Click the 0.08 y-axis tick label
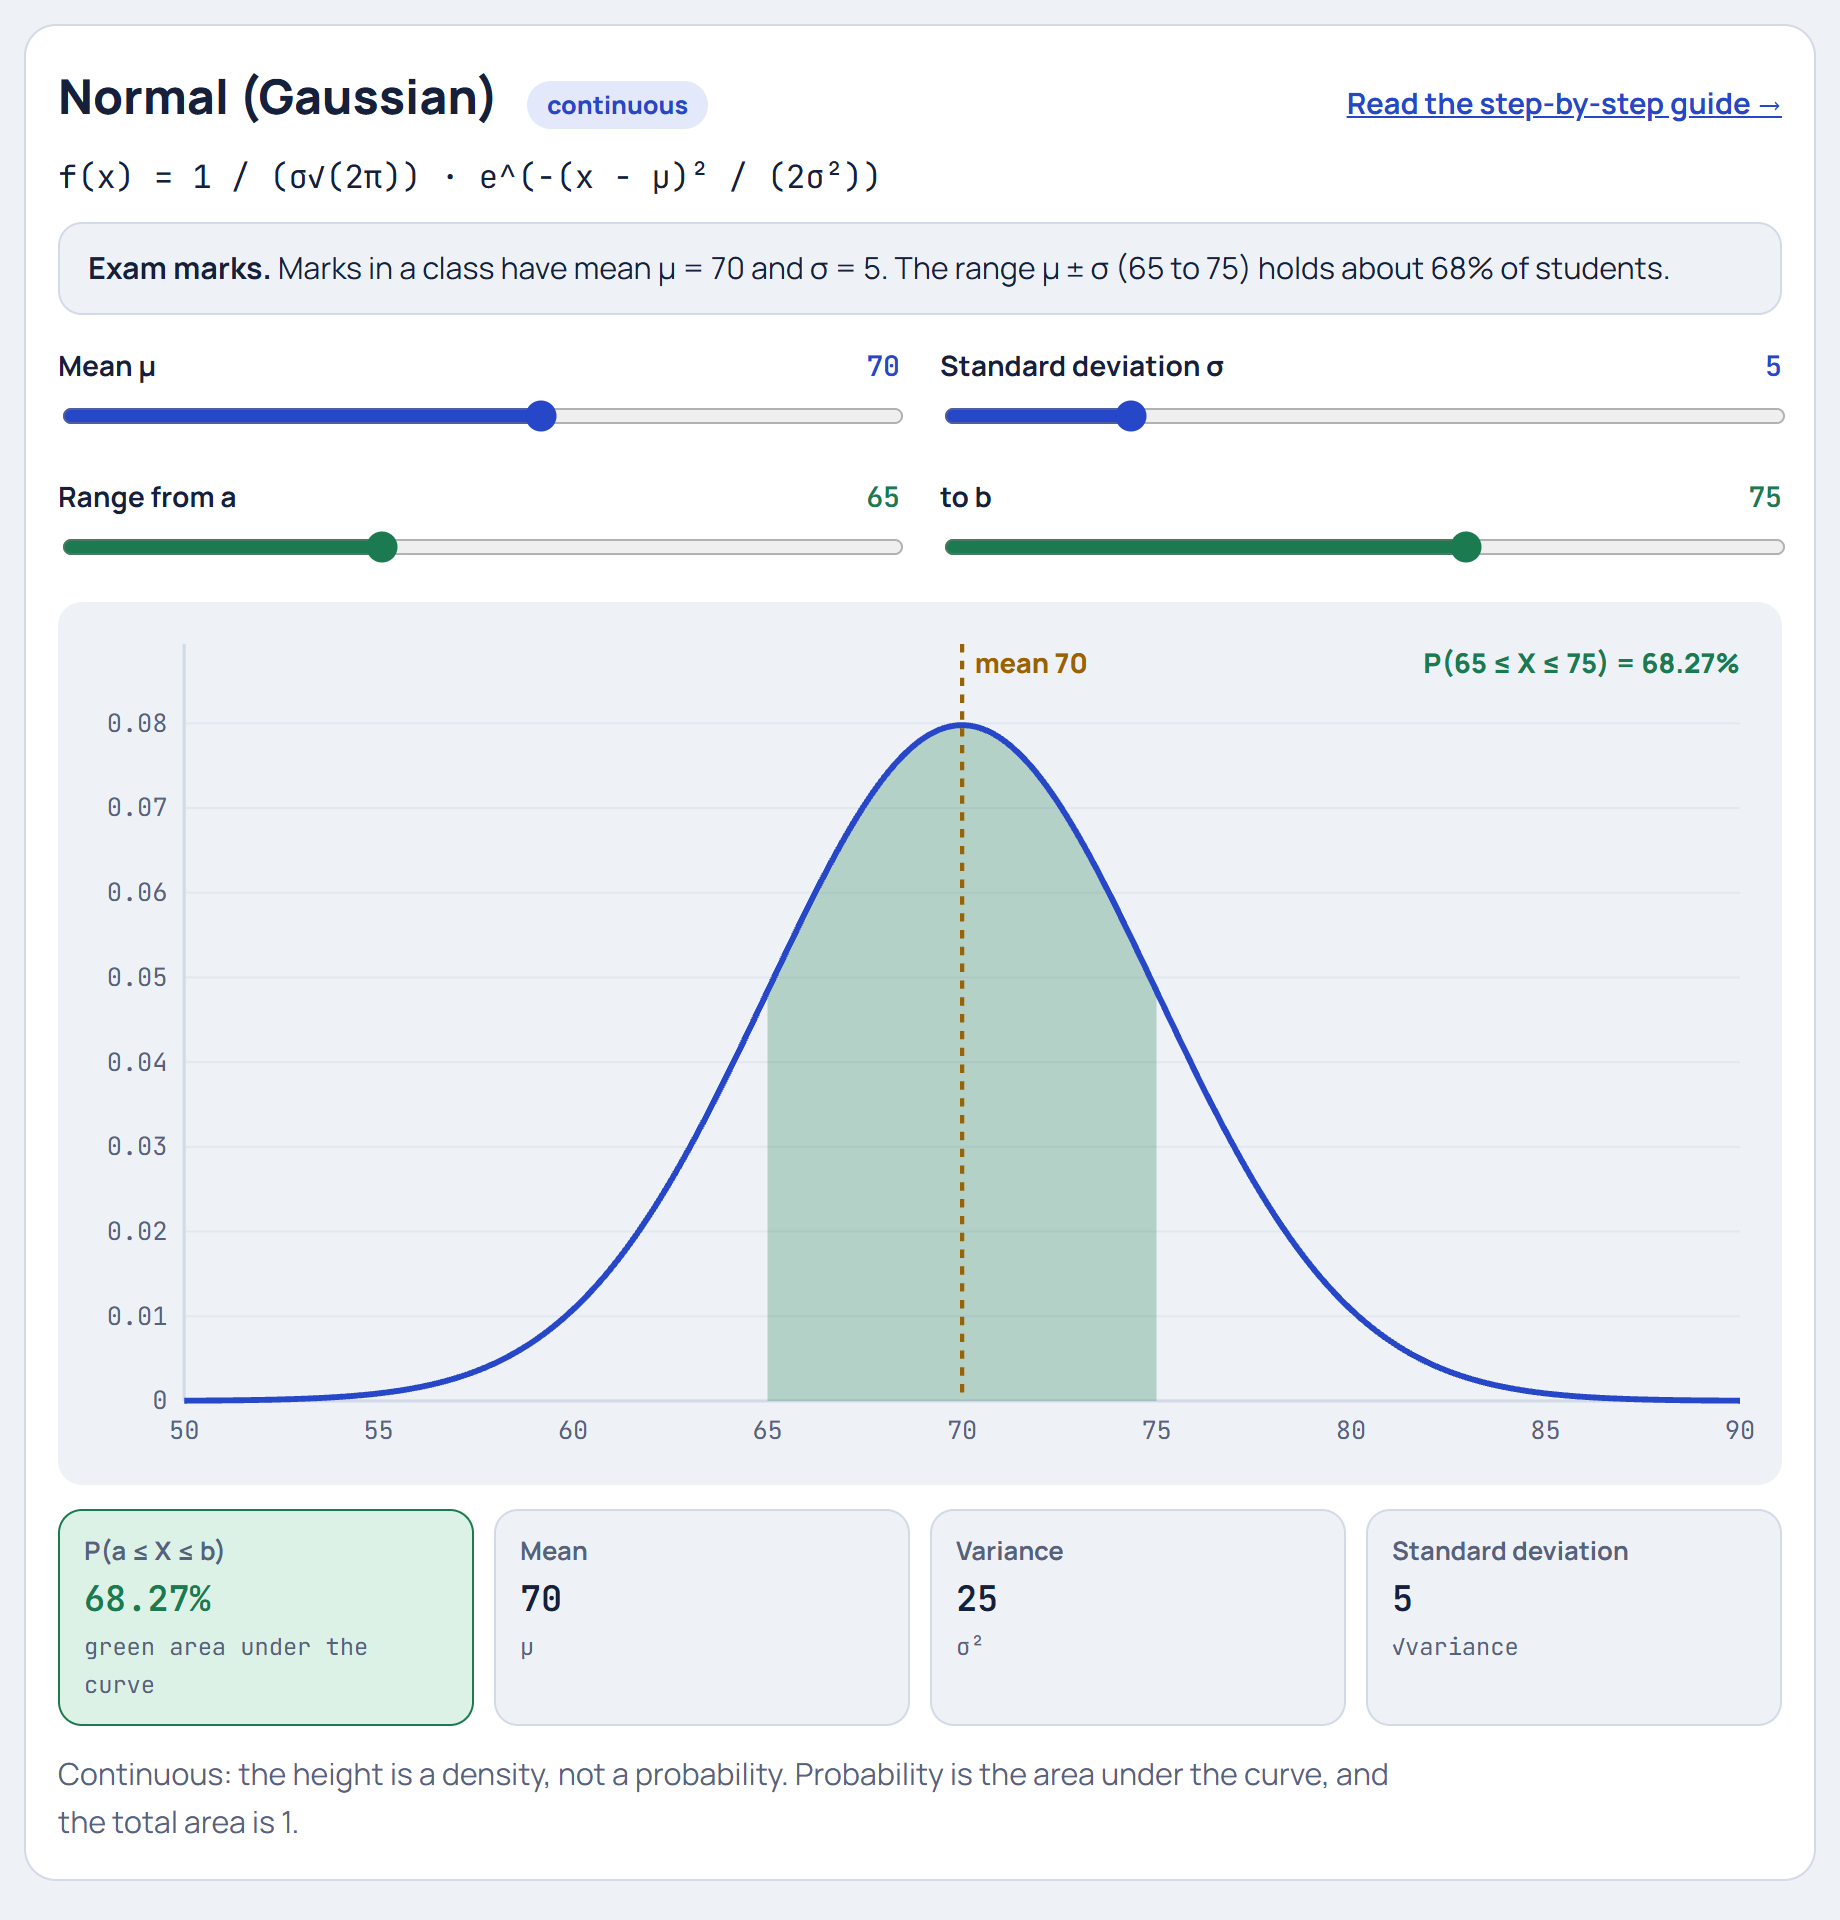This screenshot has width=1840, height=1920. [137, 723]
